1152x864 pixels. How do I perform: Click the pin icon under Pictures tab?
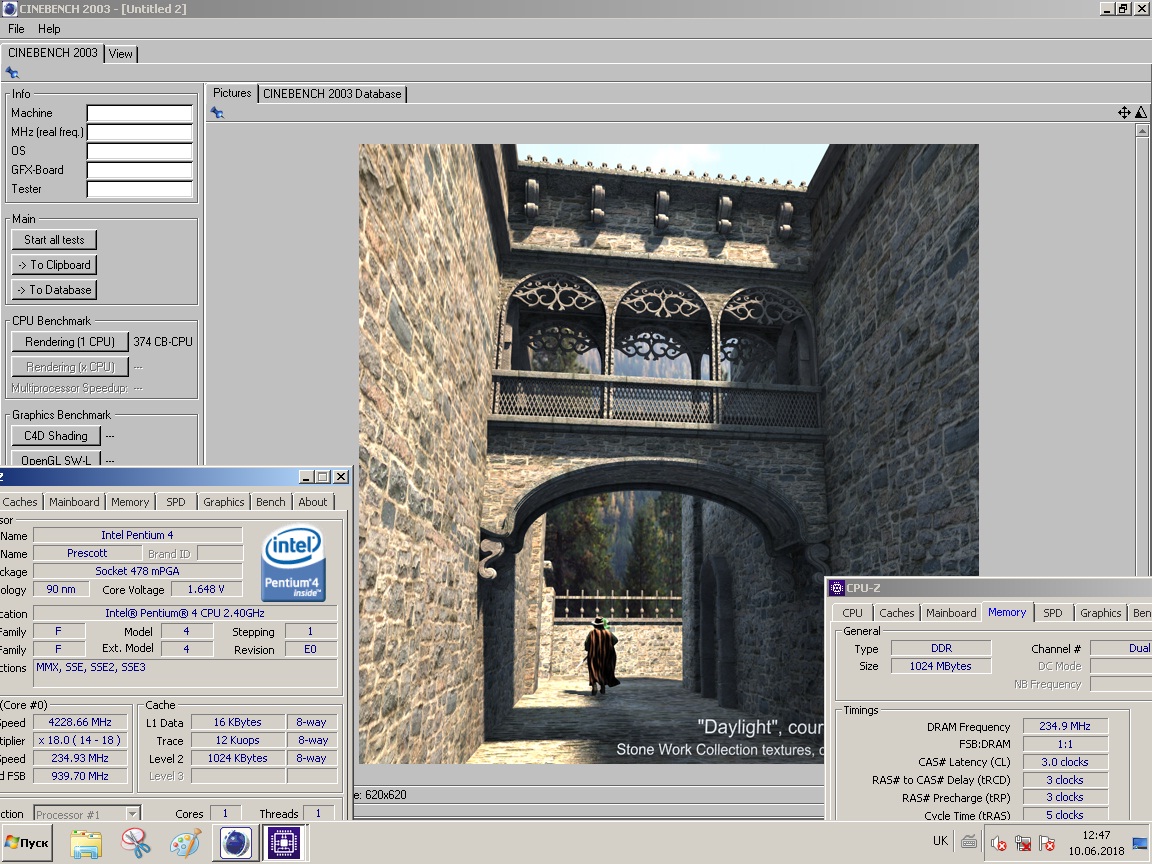click(x=217, y=112)
